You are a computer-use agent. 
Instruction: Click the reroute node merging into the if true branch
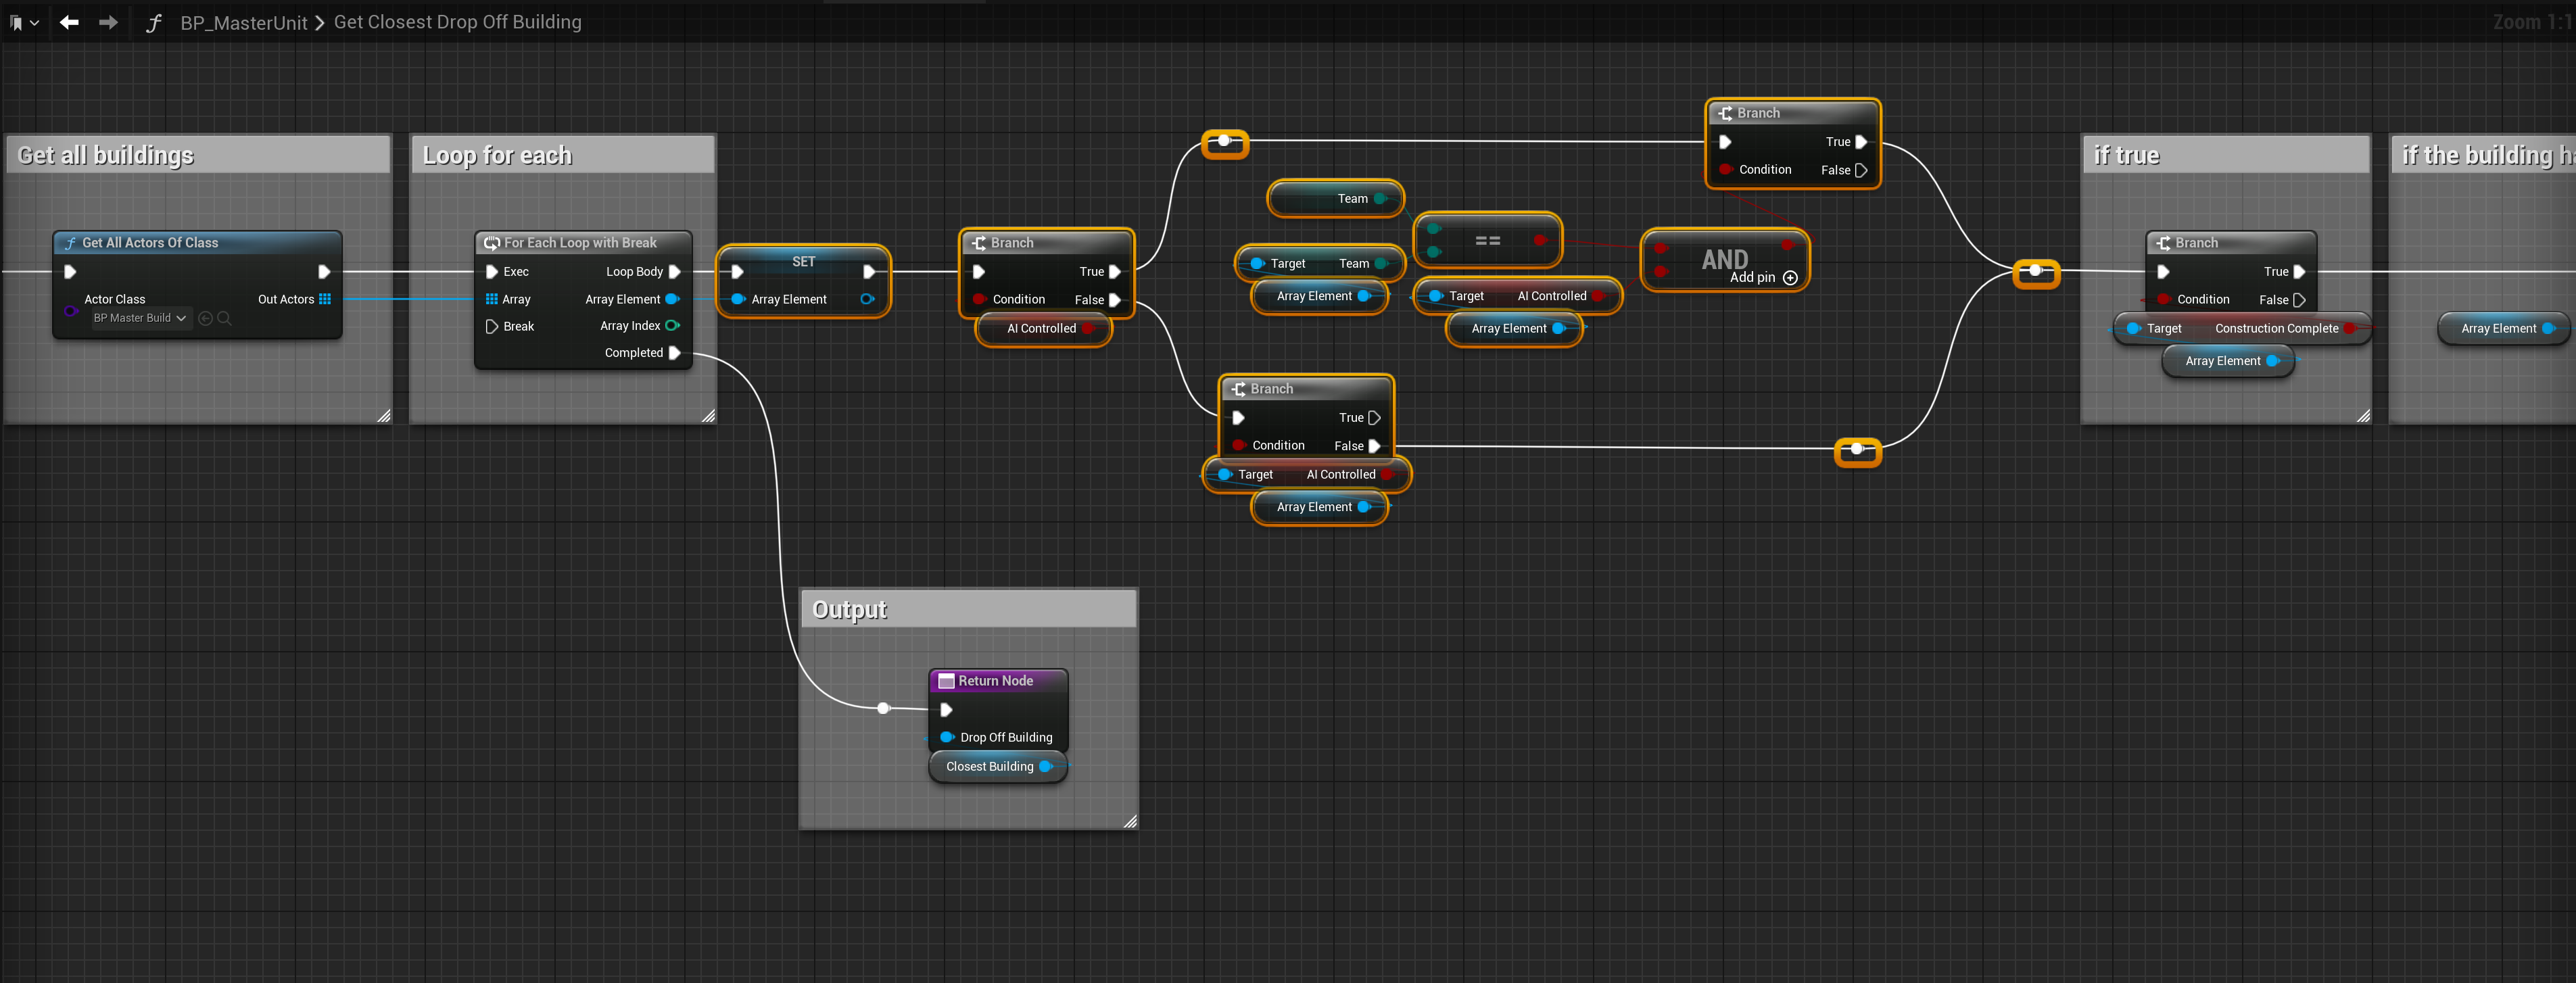click(x=2035, y=271)
